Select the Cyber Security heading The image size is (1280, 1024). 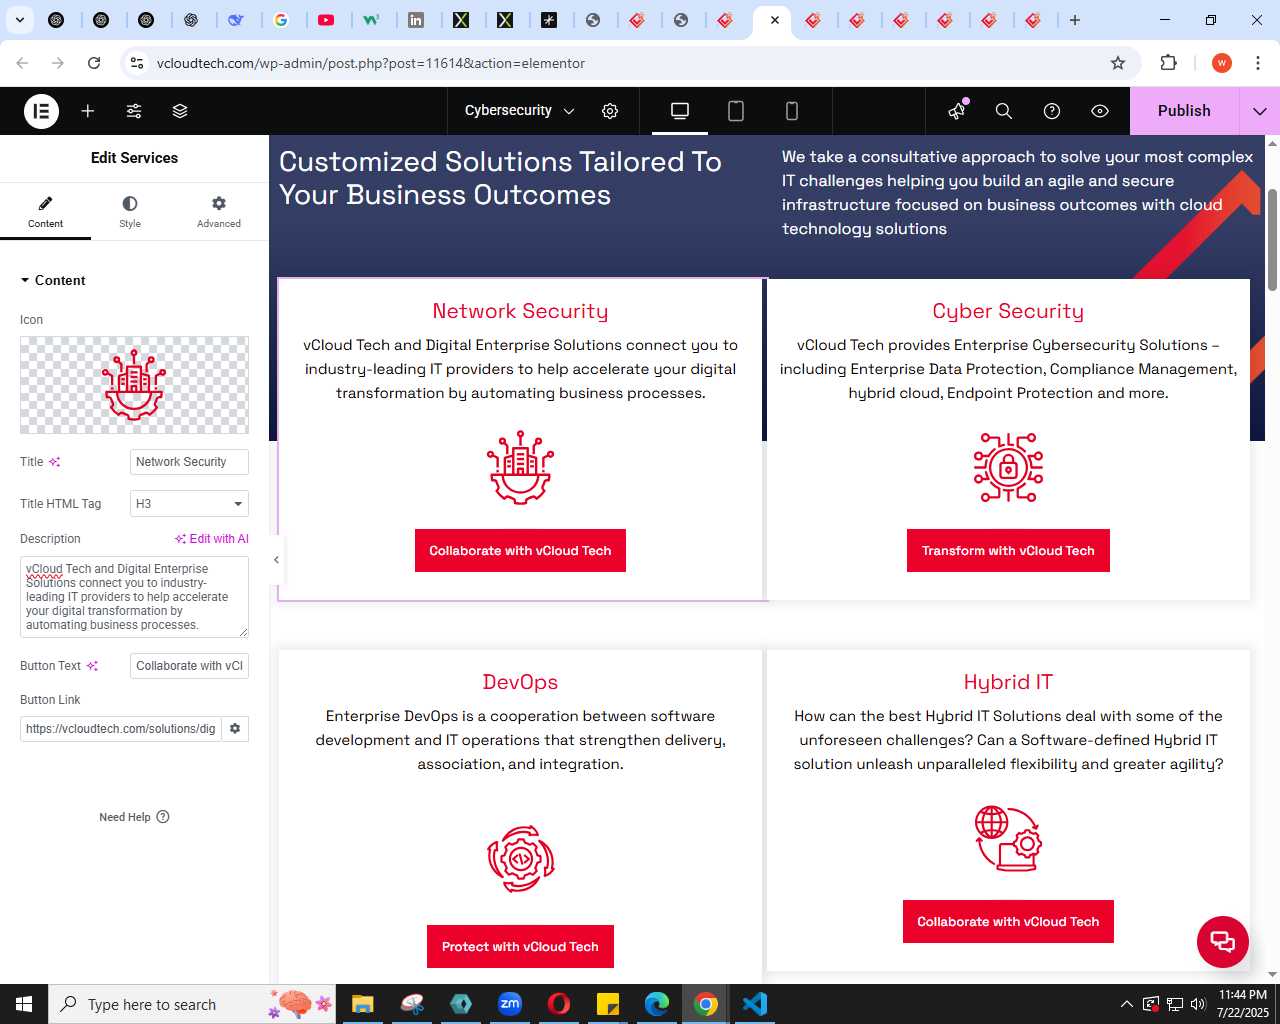1008,311
